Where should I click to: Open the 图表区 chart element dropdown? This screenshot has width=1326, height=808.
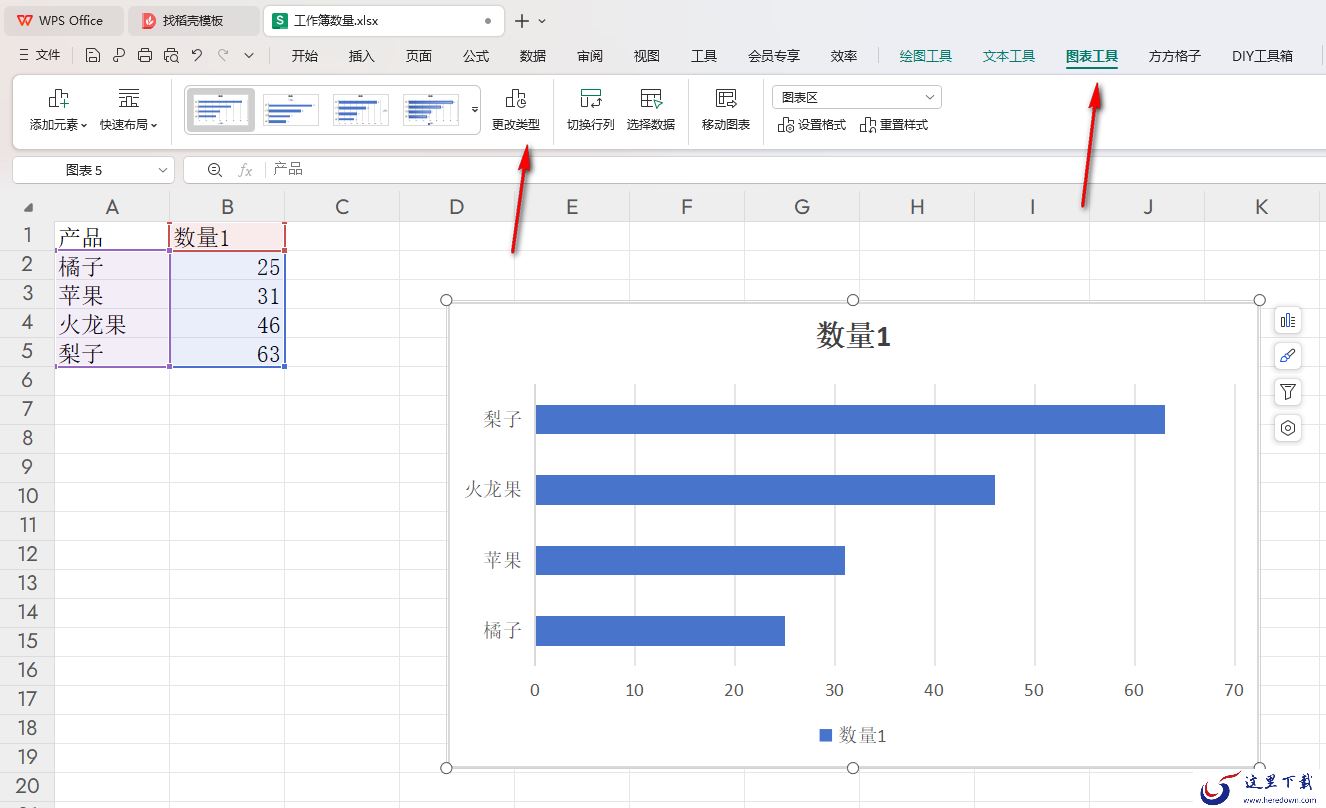(856, 97)
